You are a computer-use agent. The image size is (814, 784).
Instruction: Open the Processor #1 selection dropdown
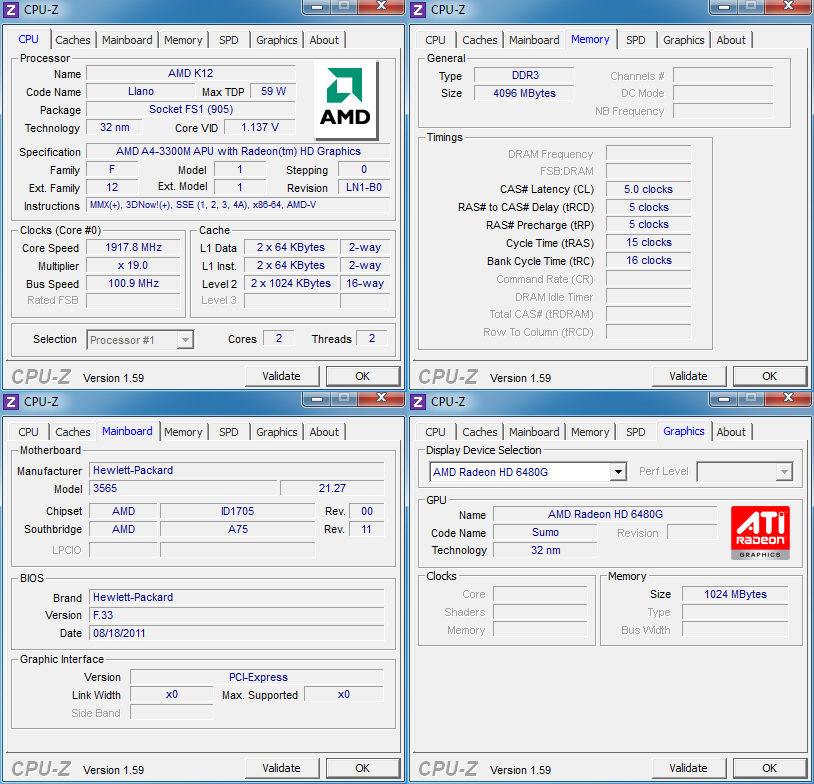tap(140, 340)
